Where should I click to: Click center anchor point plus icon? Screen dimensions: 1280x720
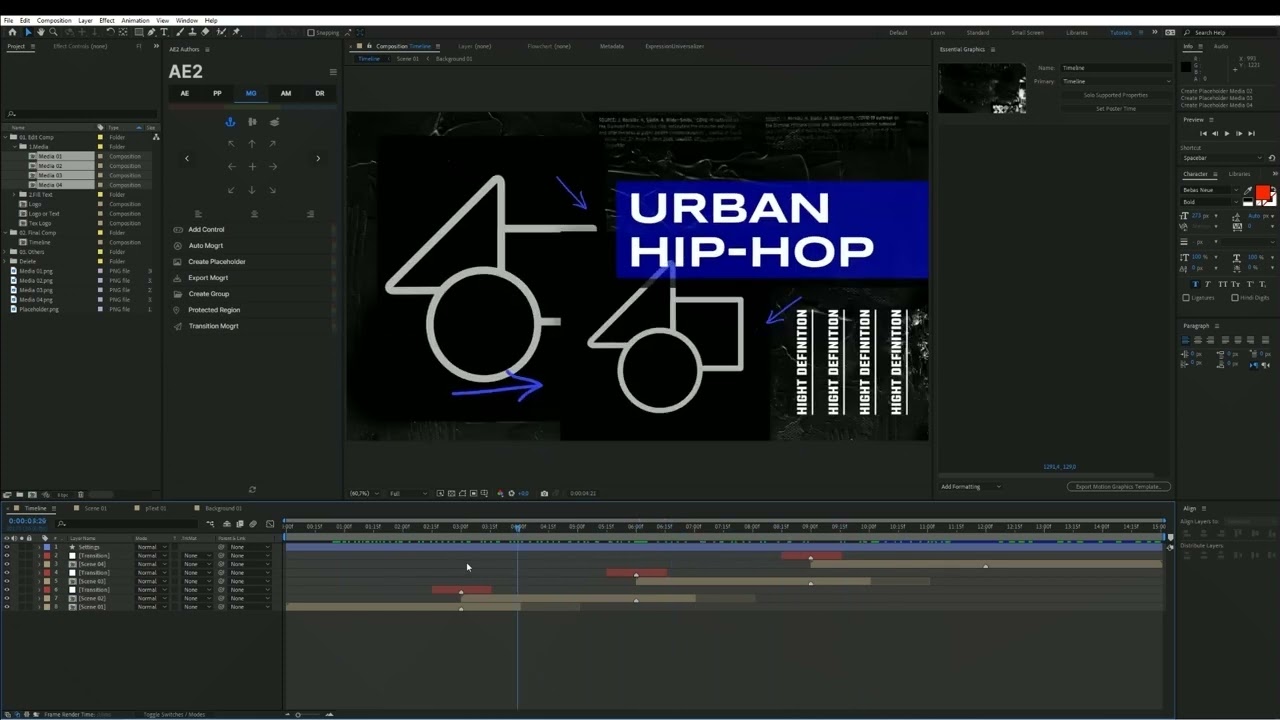point(252,167)
